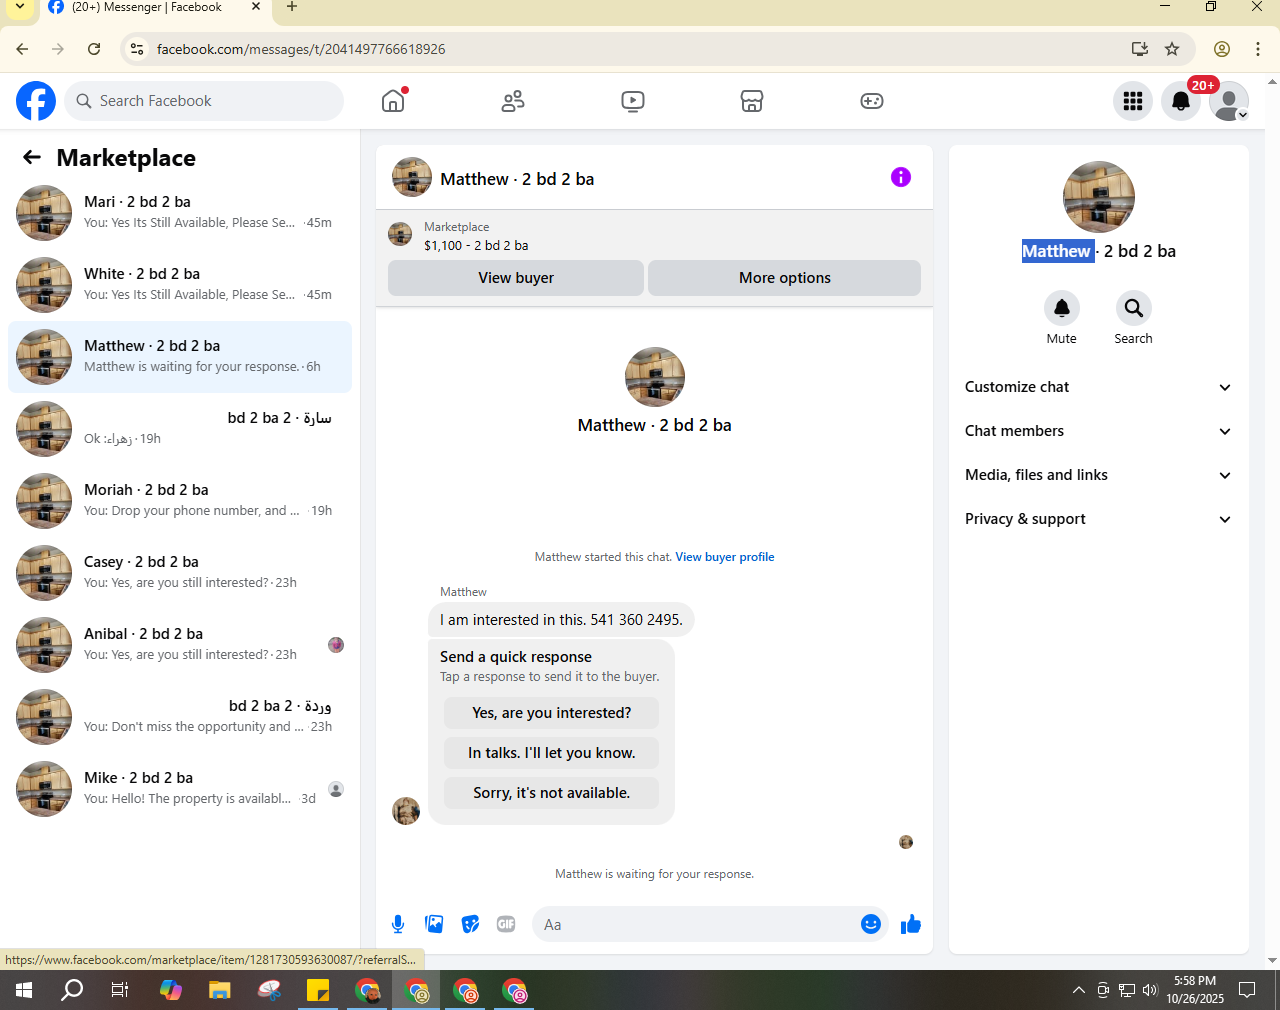
Task: Click the Marketplace listing $1,100 - 2 bd 2 ba
Action: tap(476, 245)
